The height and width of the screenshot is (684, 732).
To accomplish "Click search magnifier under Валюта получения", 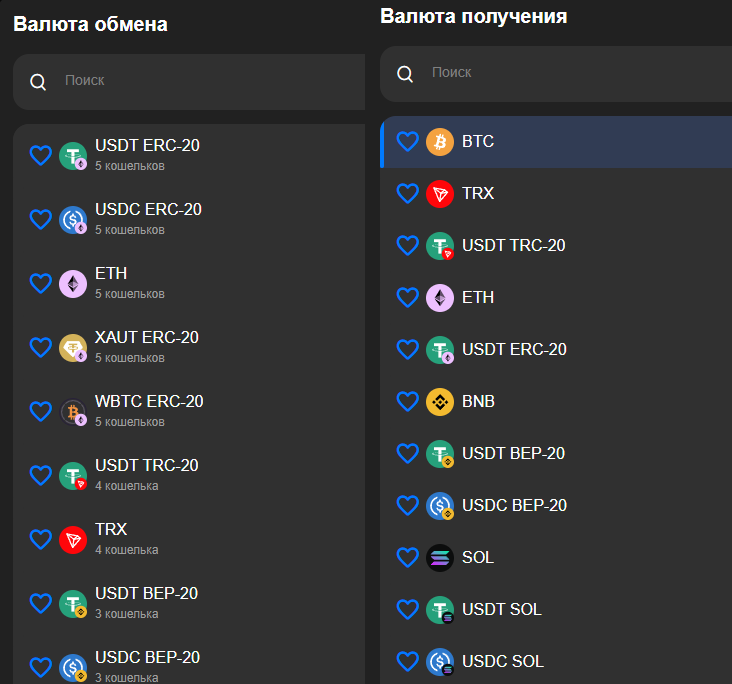I will click(405, 74).
